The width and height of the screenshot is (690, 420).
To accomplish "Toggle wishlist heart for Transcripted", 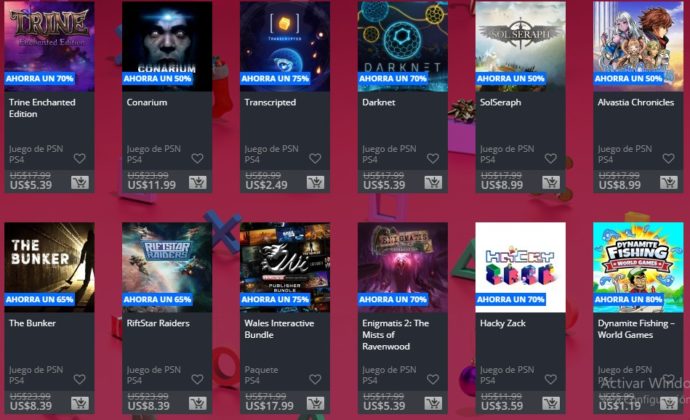I will click(315, 158).
